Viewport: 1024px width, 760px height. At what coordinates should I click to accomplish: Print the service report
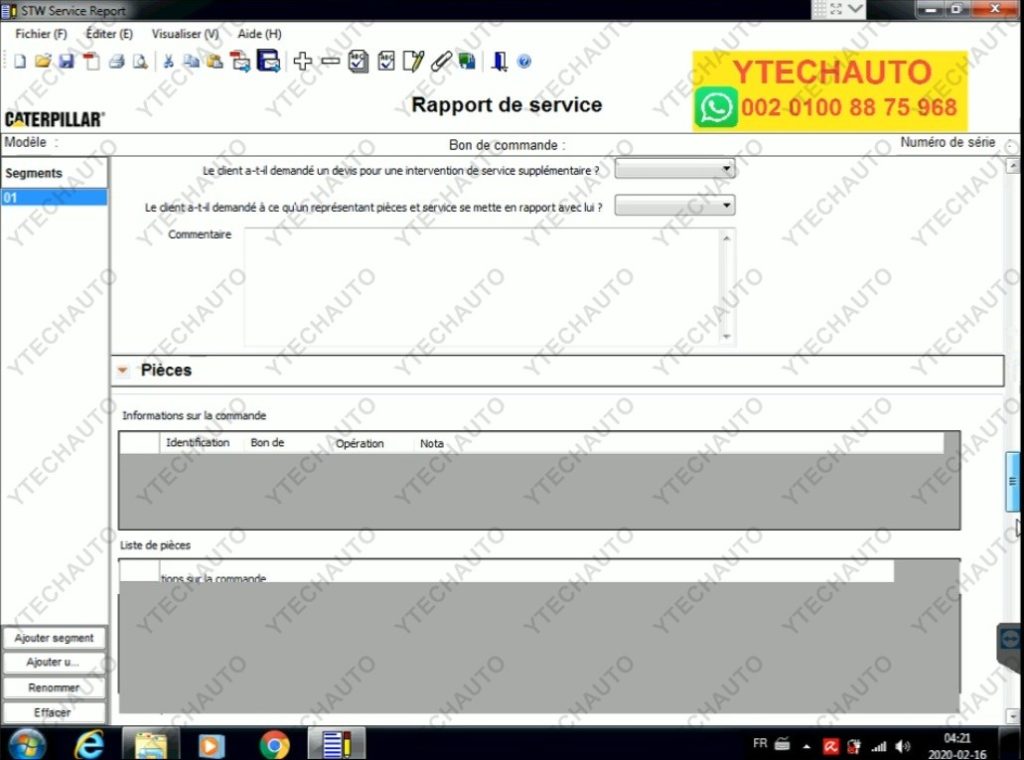coord(117,61)
